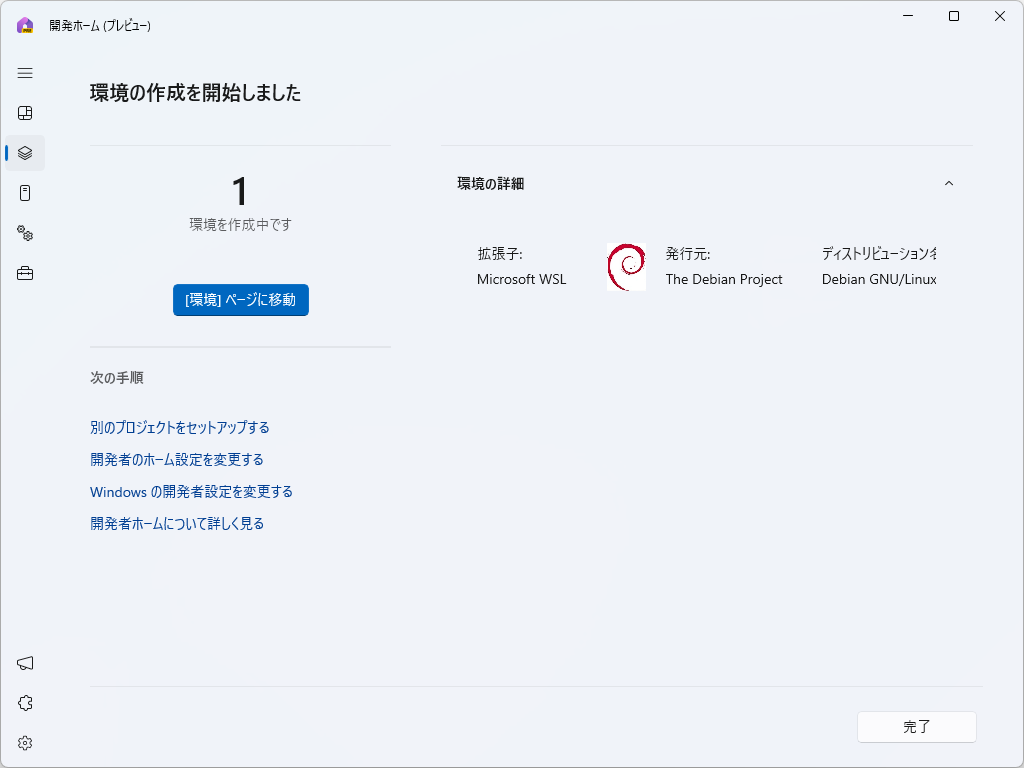Select the The Debian Project publisher text
The height and width of the screenshot is (768, 1024).
(724, 279)
